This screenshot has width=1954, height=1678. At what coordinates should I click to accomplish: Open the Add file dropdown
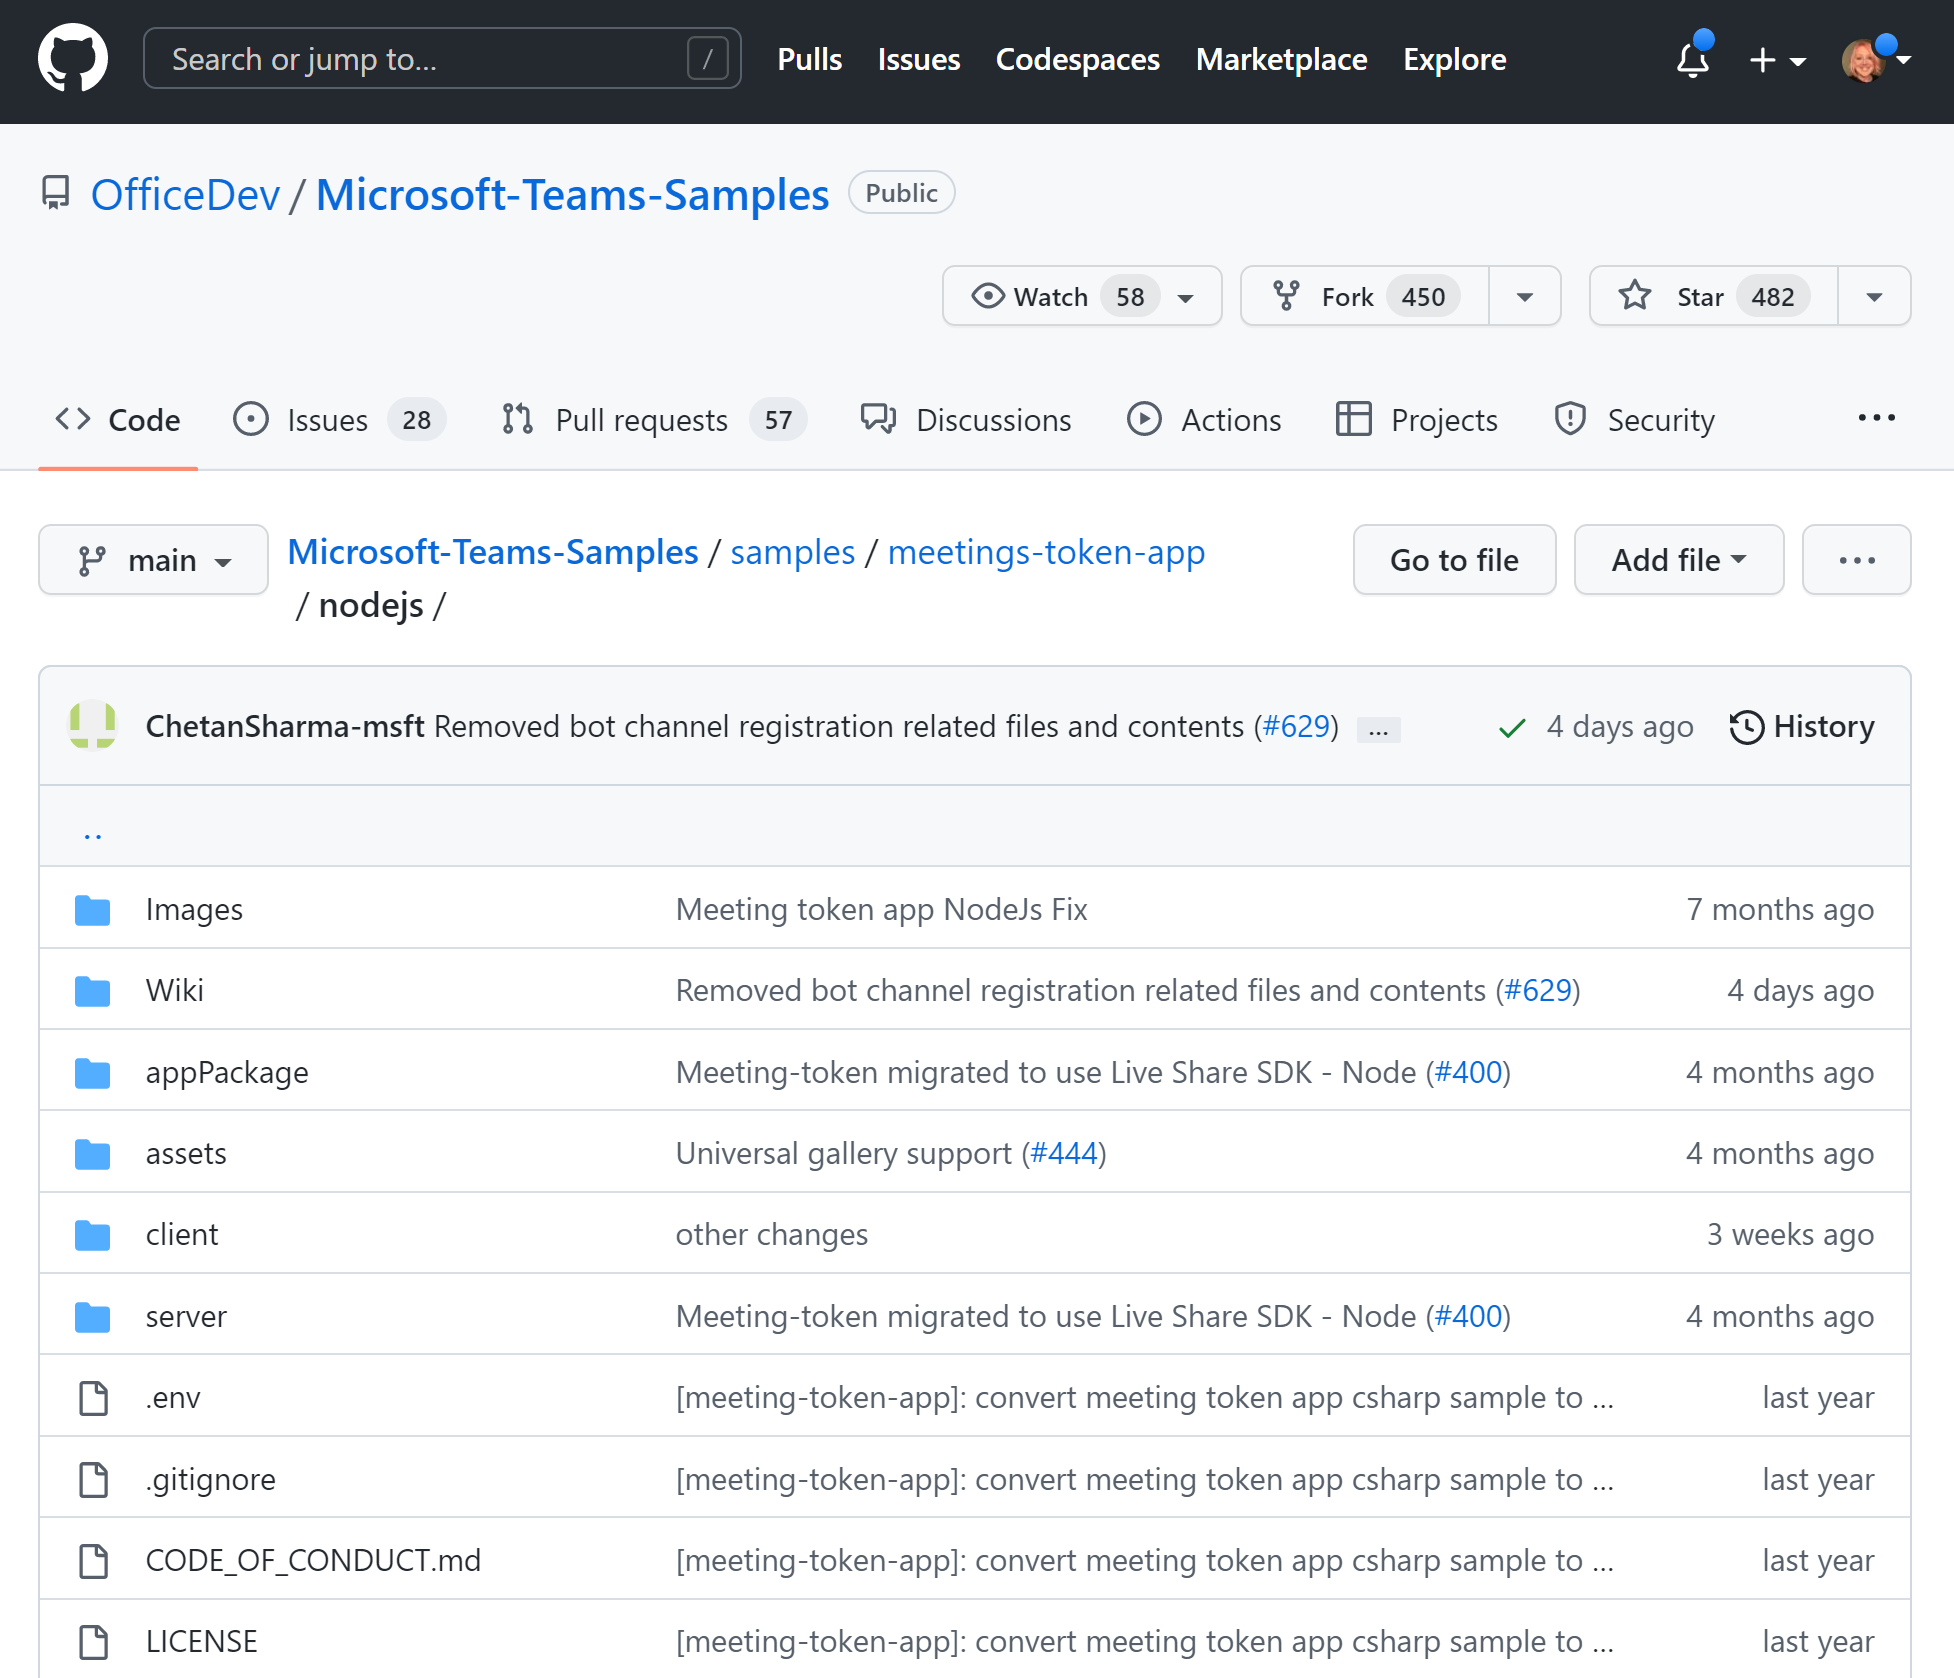[1678, 558]
